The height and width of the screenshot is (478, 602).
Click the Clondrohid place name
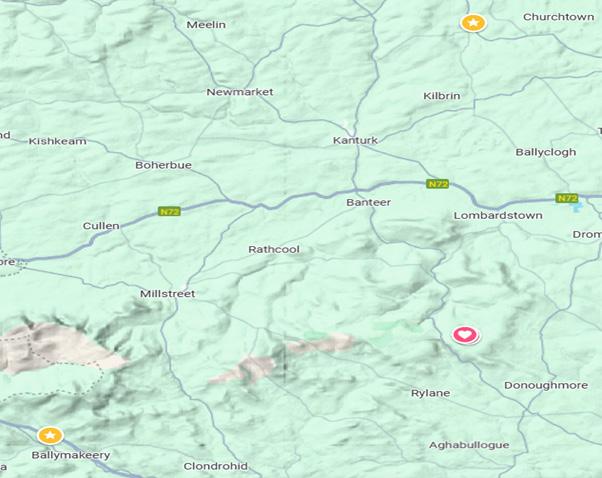(215, 466)
